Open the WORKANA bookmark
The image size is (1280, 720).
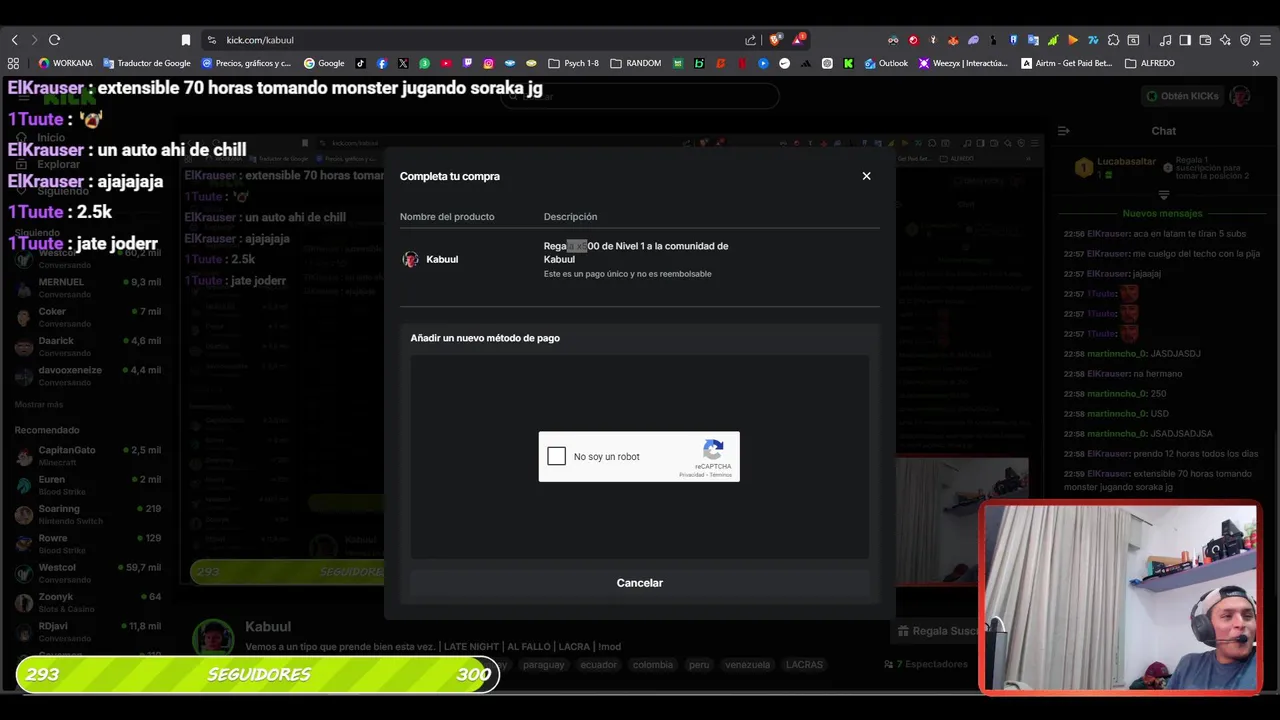tap(66, 63)
